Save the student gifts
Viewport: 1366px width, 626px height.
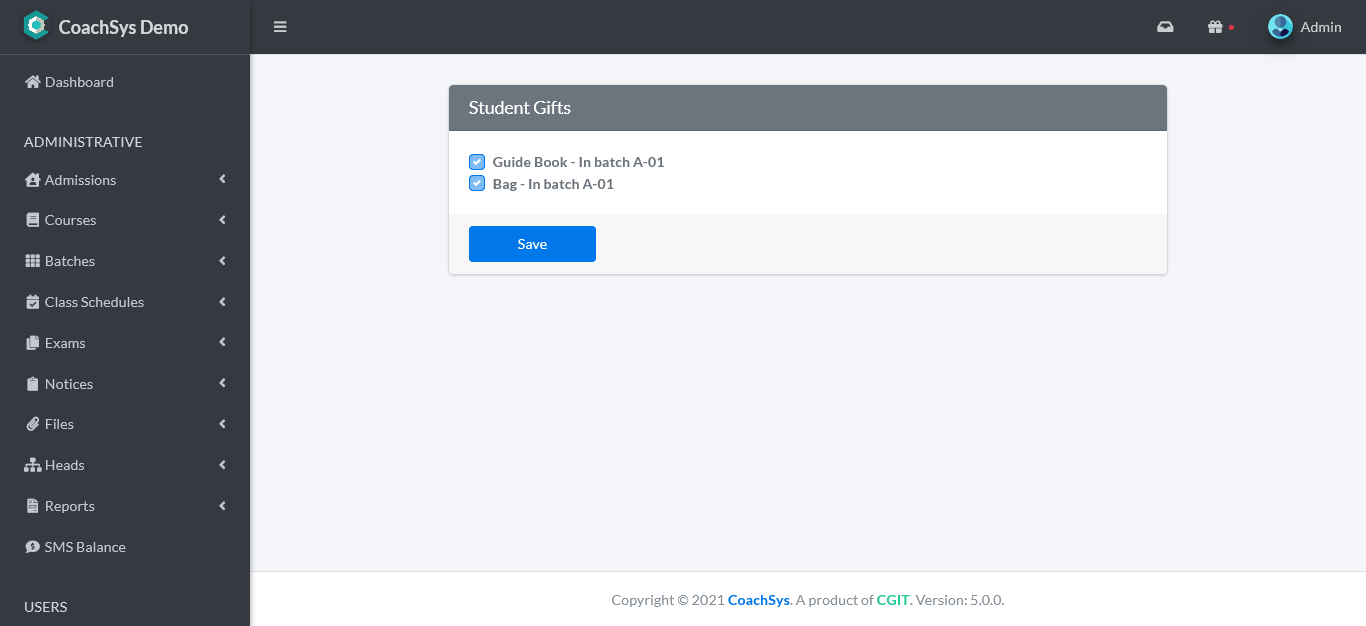coord(532,244)
